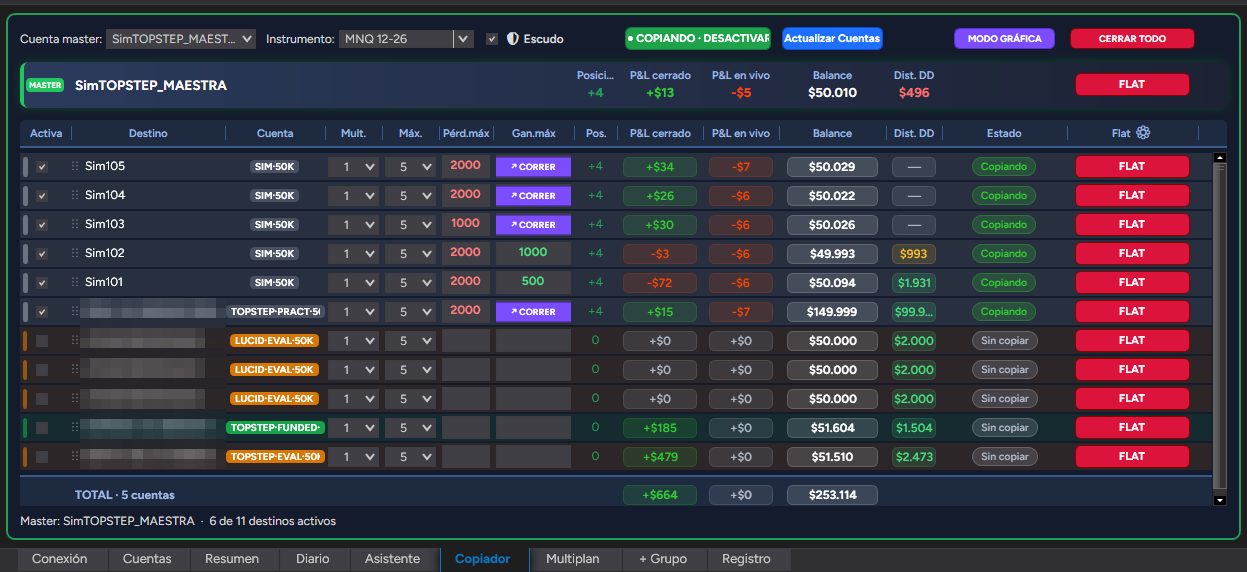
Task: Edit Gan.máx field of Sim102 showing 1000
Action: point(533,254)
